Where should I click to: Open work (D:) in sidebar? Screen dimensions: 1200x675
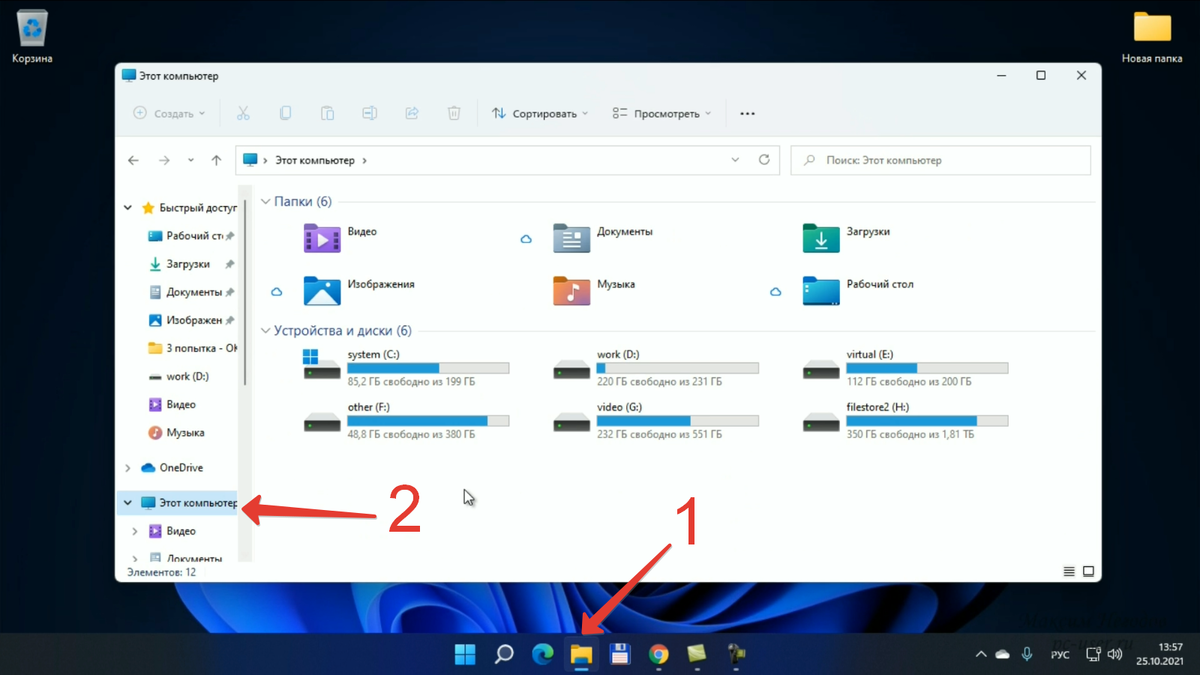[179, 377]
